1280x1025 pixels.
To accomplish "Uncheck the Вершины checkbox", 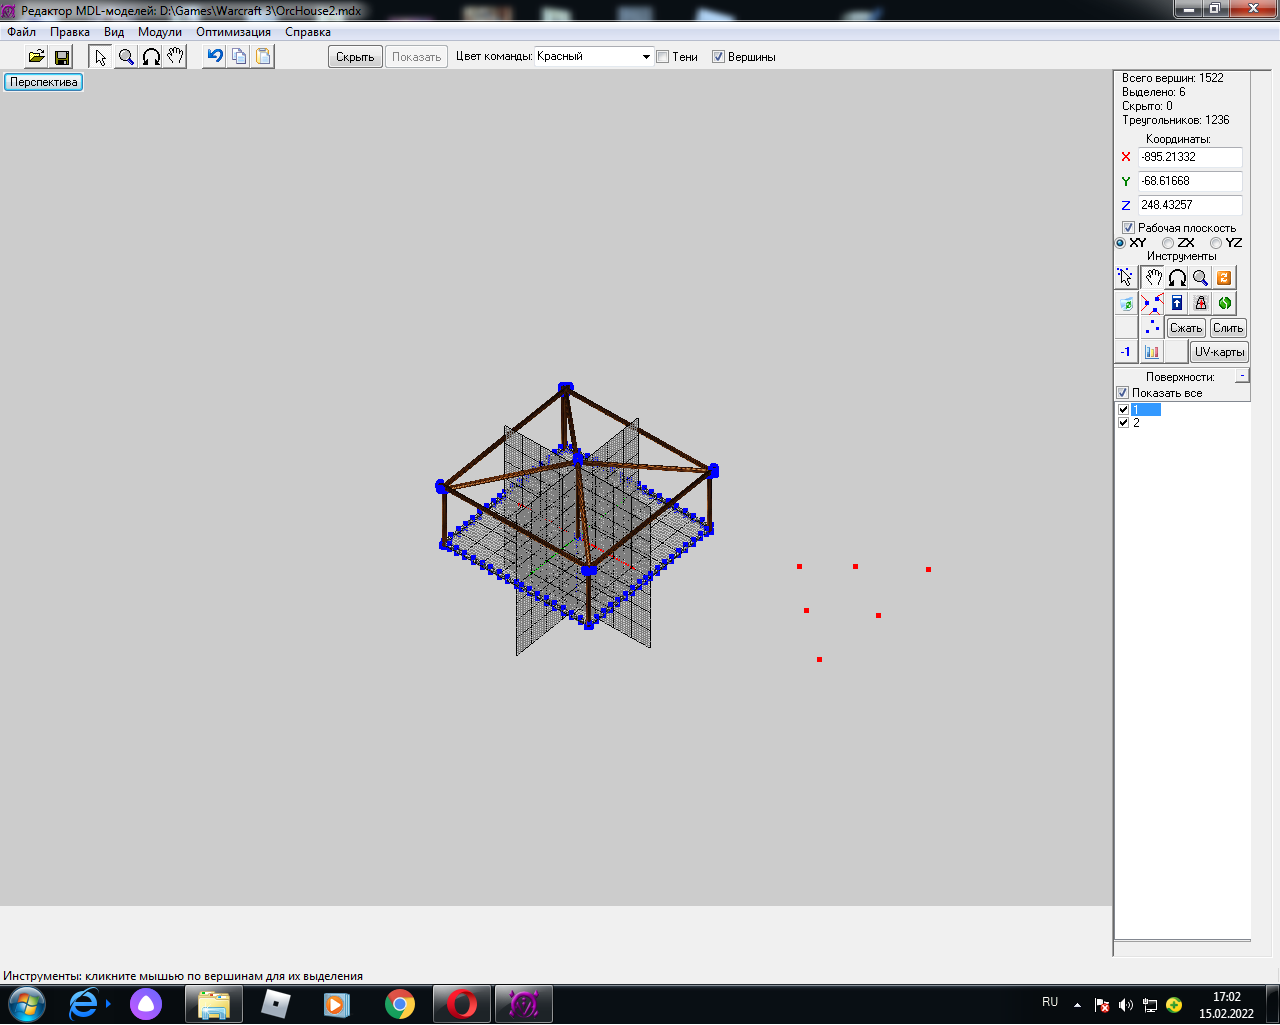I will point(718,57).
